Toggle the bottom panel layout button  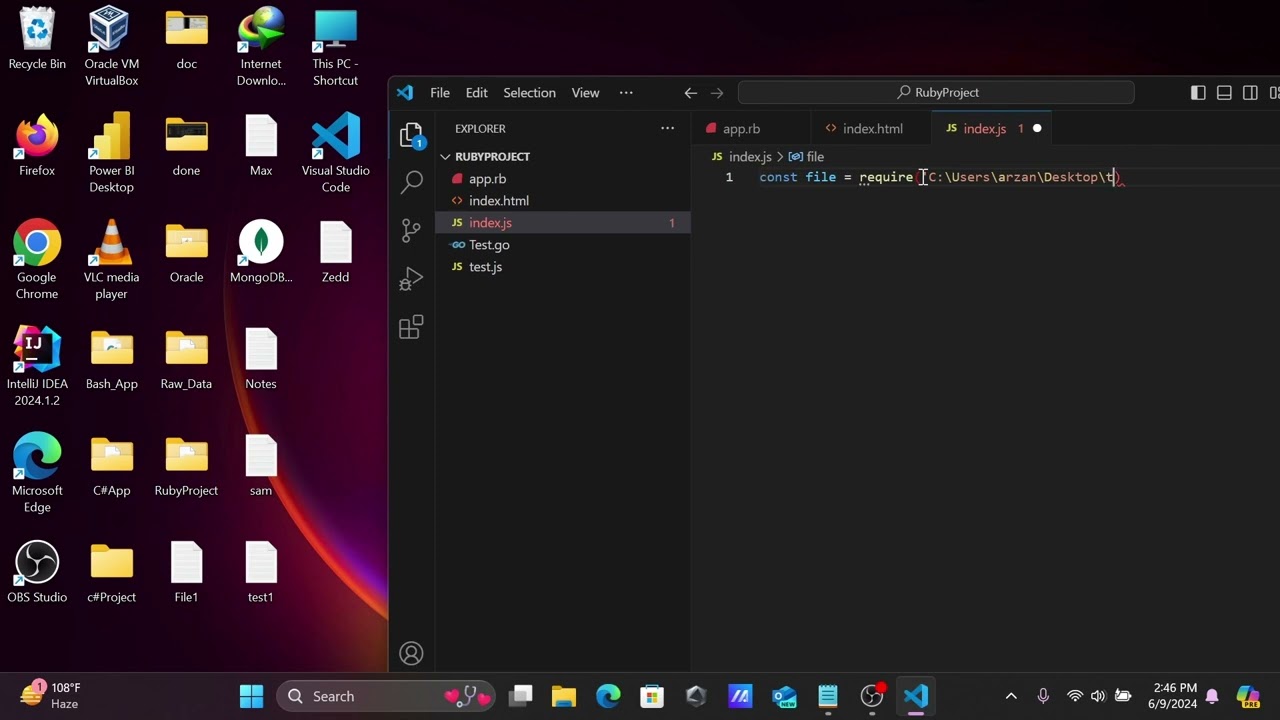coord(1224,93)
